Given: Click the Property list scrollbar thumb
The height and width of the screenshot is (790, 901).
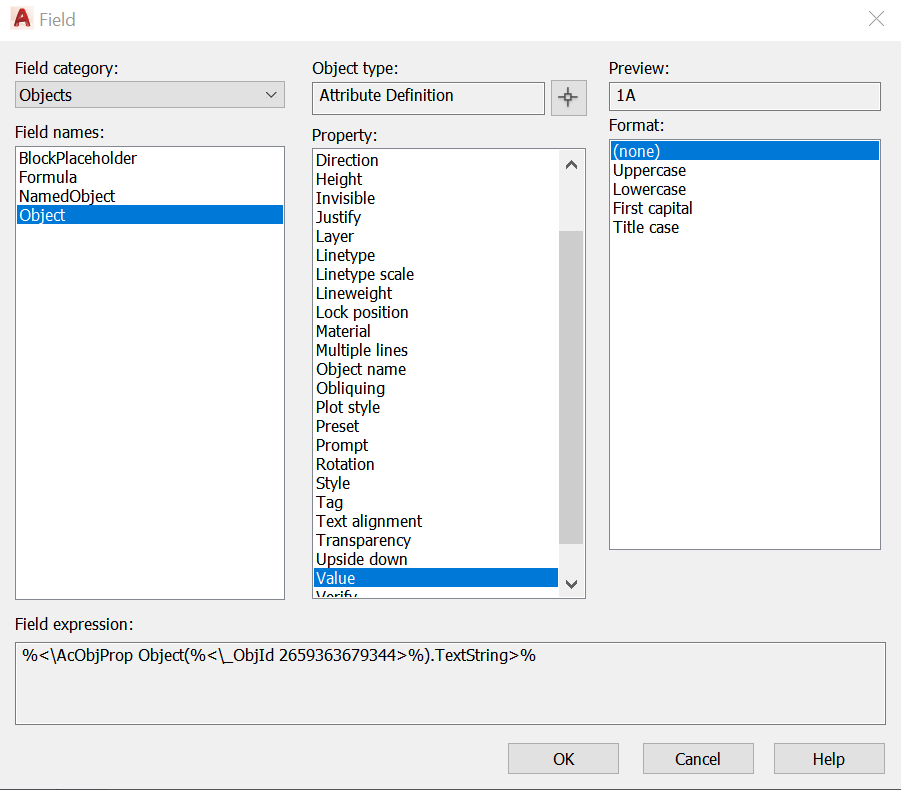Looking at the screenshot, I should coord(571,387).
